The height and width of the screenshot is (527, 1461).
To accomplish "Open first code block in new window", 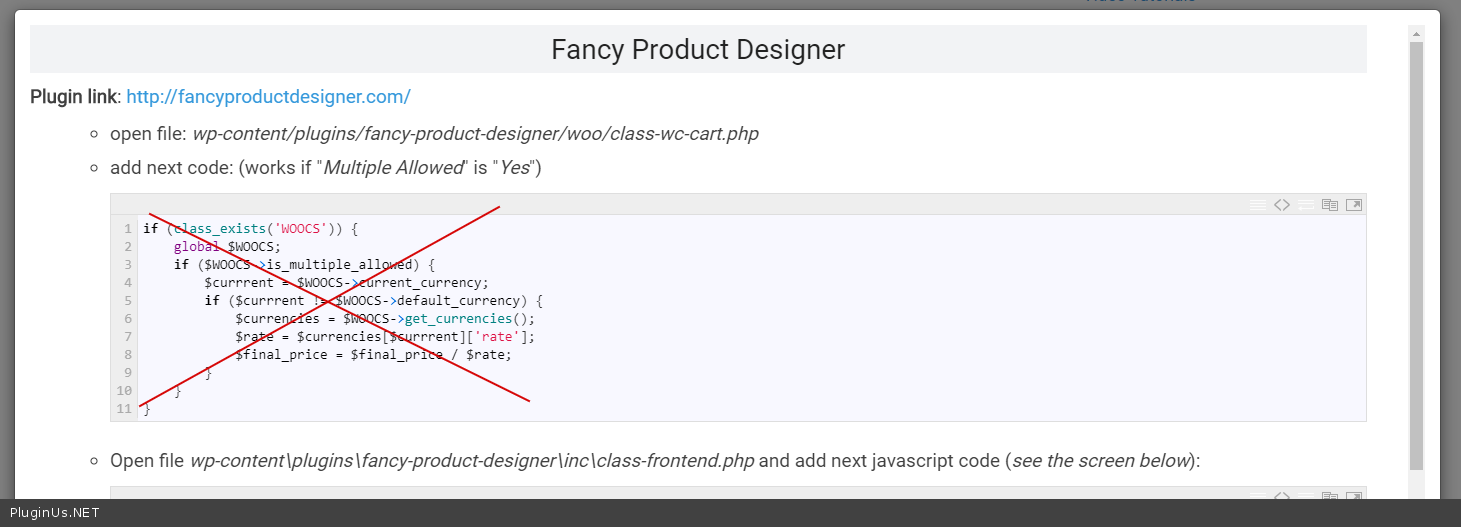I will coord(1353,205).
